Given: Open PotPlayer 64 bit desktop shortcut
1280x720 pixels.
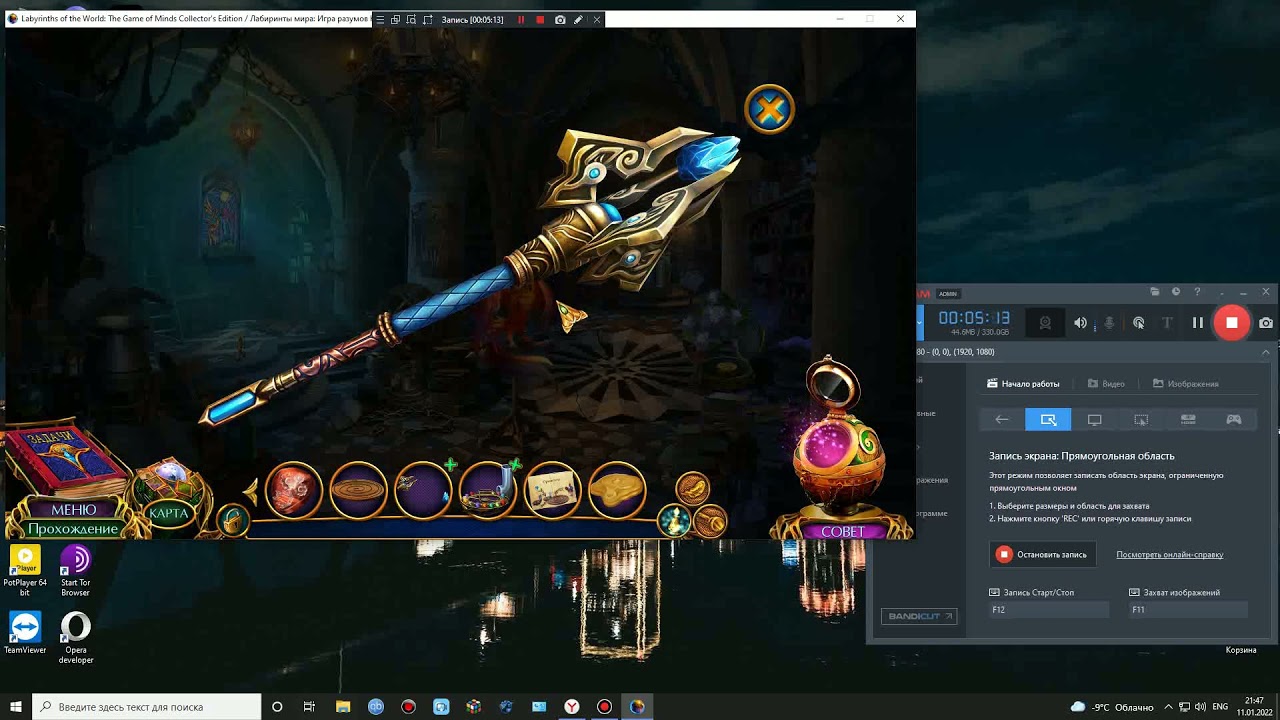Looking at the screenshot, I should pyautogui.click(x=25, y=571).
